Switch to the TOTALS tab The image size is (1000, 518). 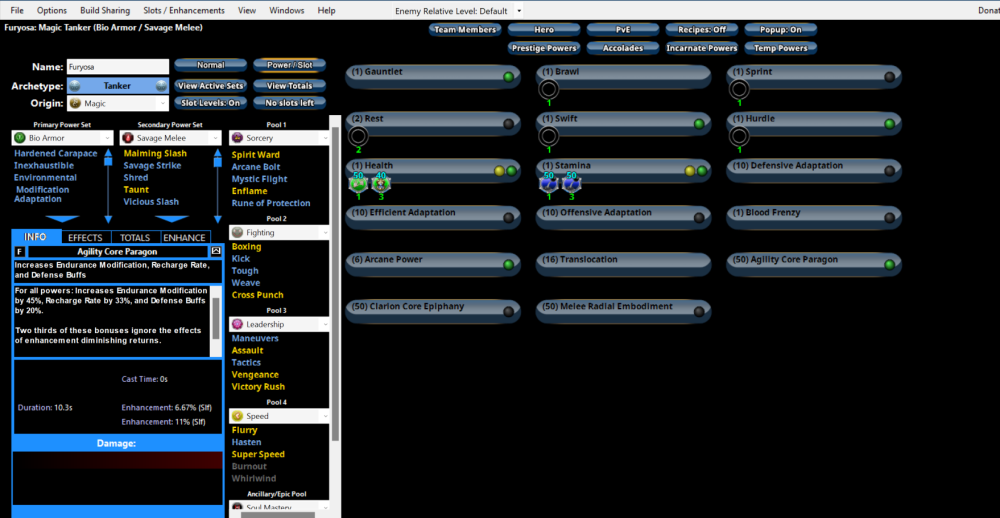point(135,237)
